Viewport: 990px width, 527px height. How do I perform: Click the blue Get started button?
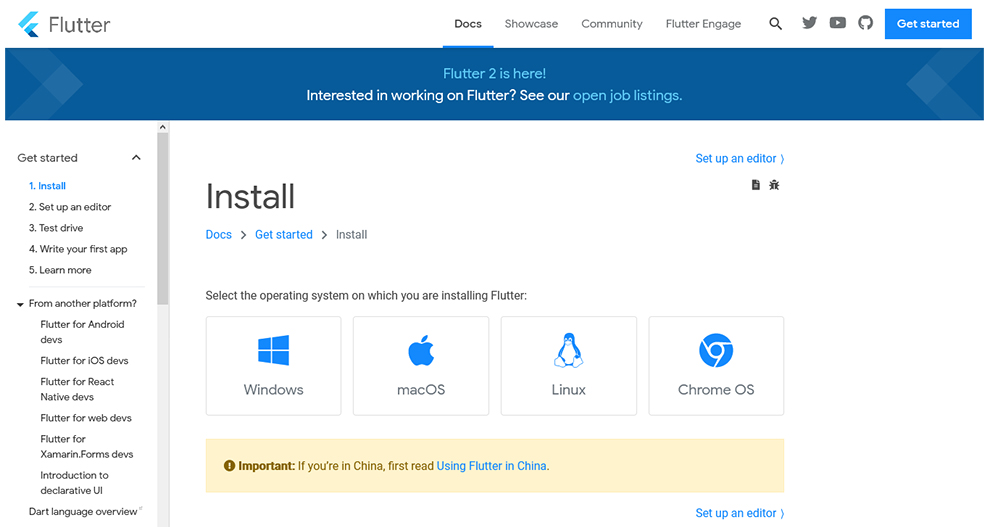(x=928, y=24)
